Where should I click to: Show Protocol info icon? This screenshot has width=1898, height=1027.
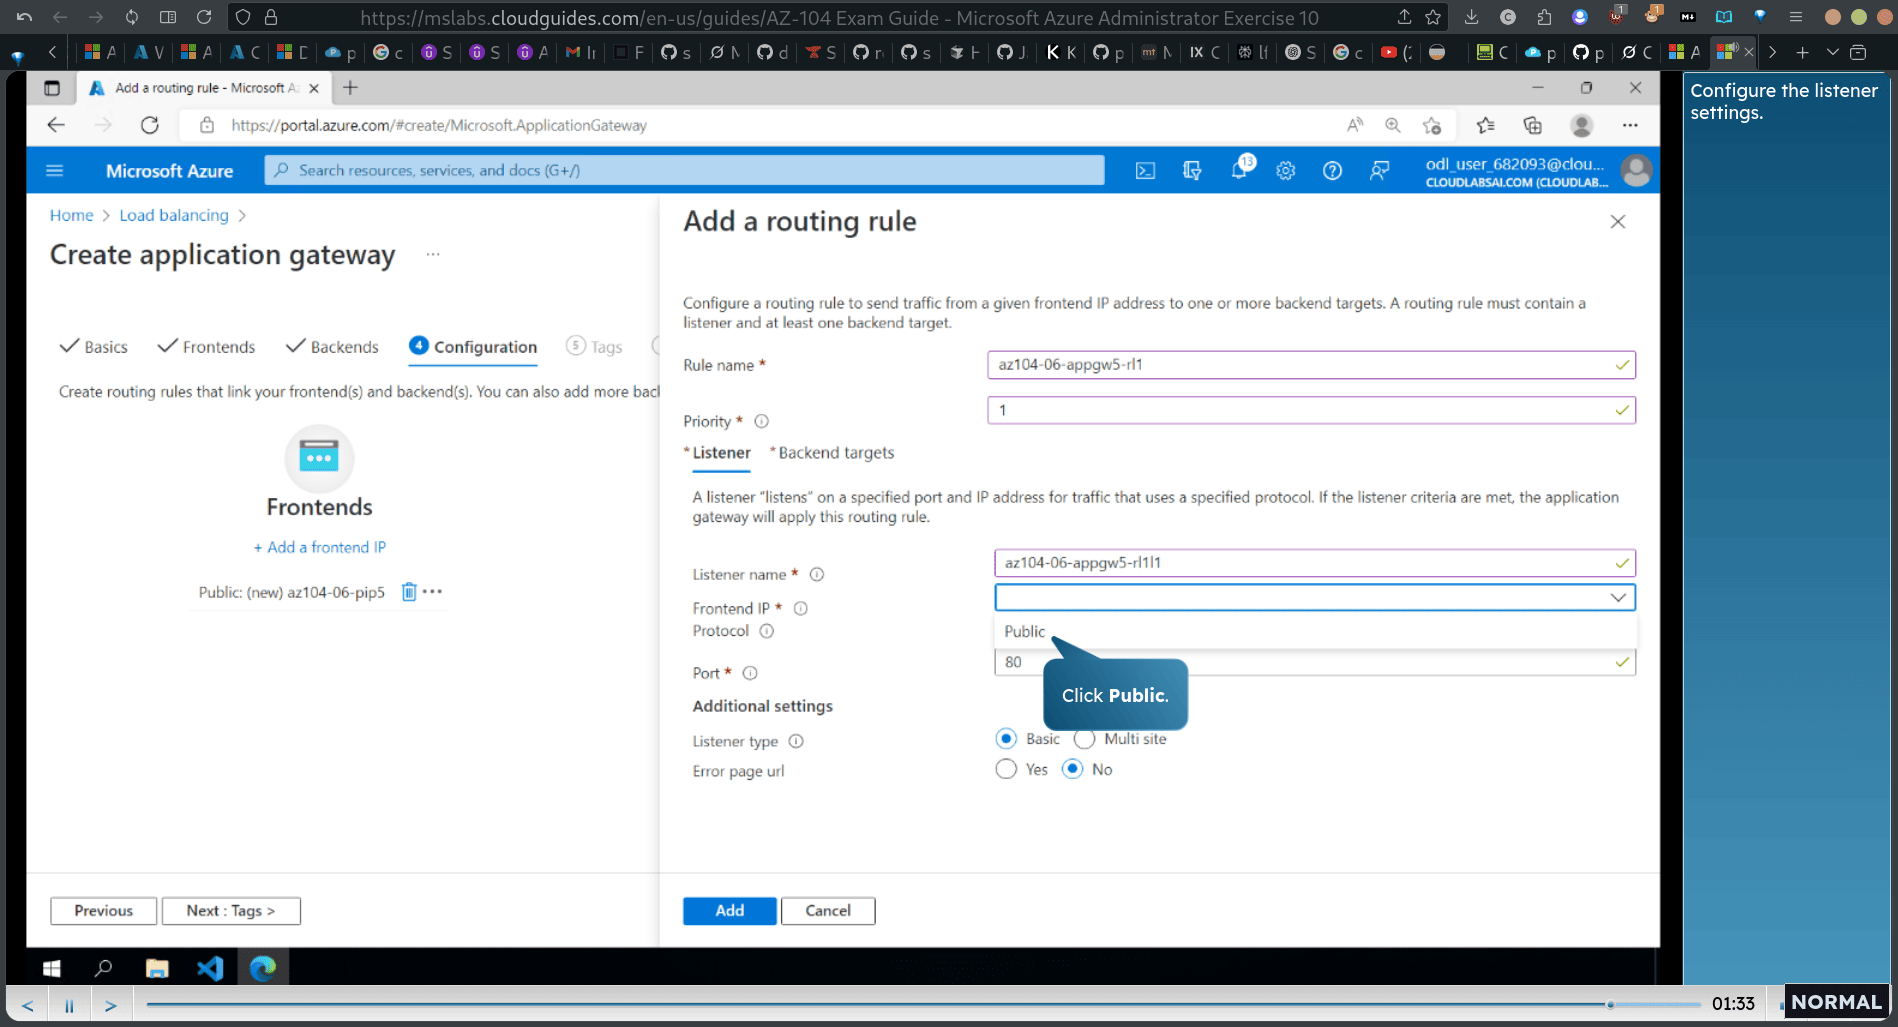766,631
